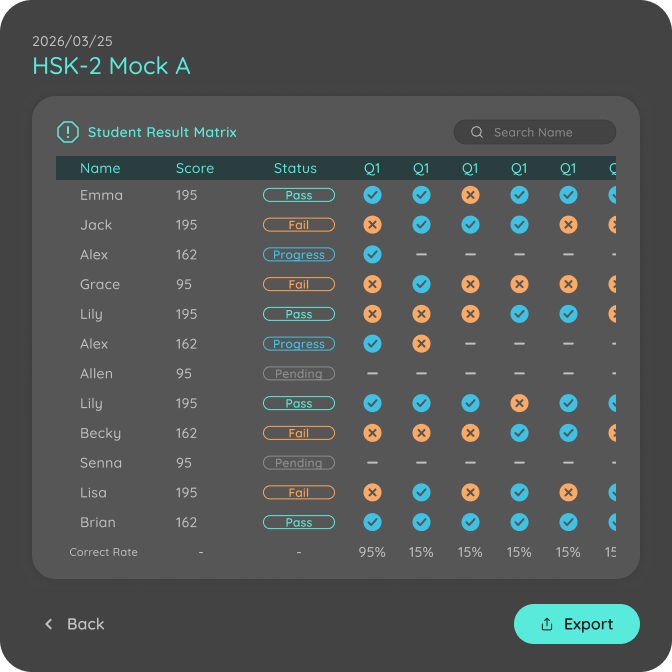Sort by the Name column header
The height and width of the screenshot is (672, 672).
[x=100, y=168]
